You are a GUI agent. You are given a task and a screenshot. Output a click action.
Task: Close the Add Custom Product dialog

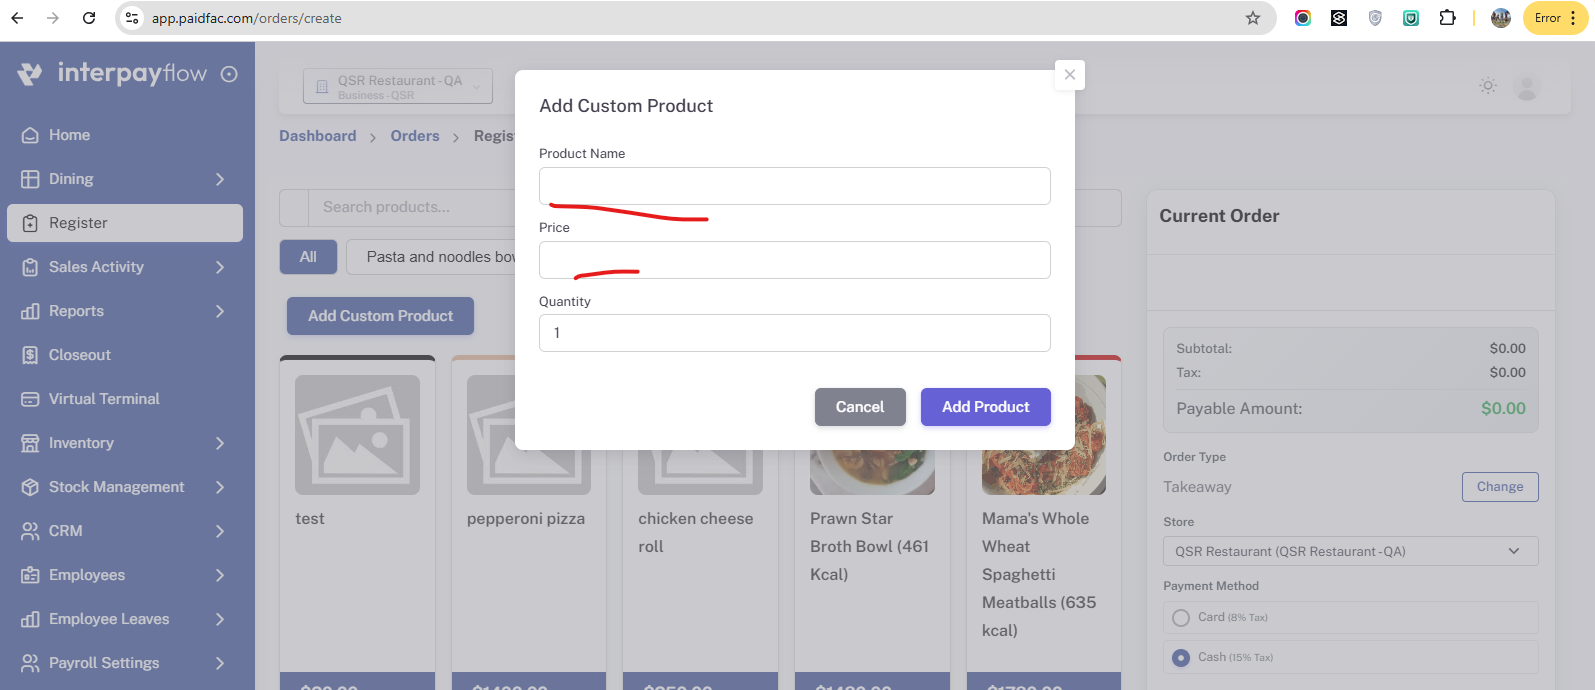(1070, 75)
